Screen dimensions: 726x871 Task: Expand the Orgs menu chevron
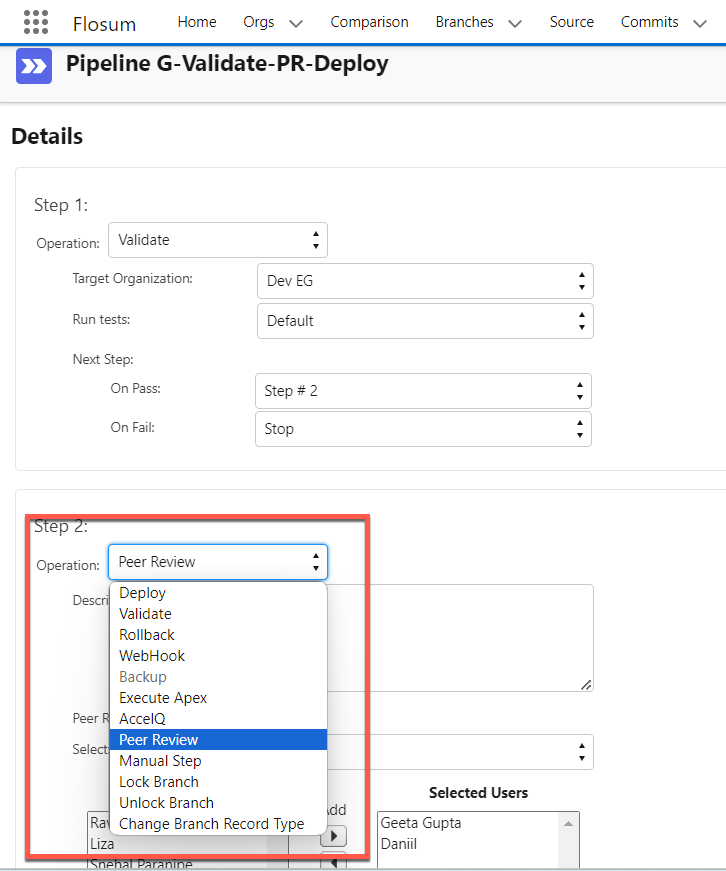click(x=296, y=23)
